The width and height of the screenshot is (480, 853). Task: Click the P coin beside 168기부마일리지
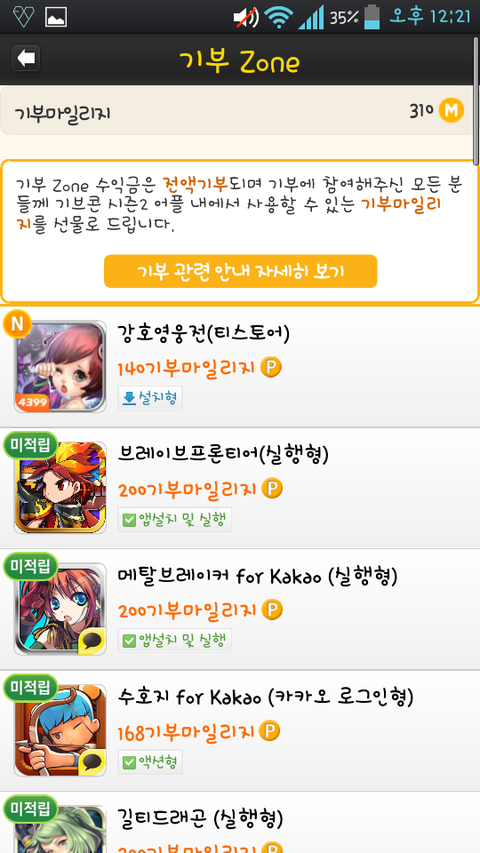[x=269, y=732]
